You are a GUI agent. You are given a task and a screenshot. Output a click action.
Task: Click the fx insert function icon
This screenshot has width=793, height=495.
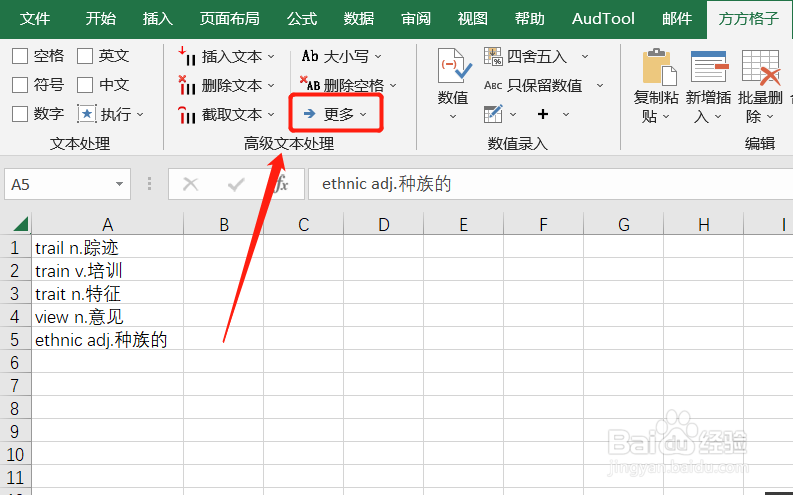[282, 184]
